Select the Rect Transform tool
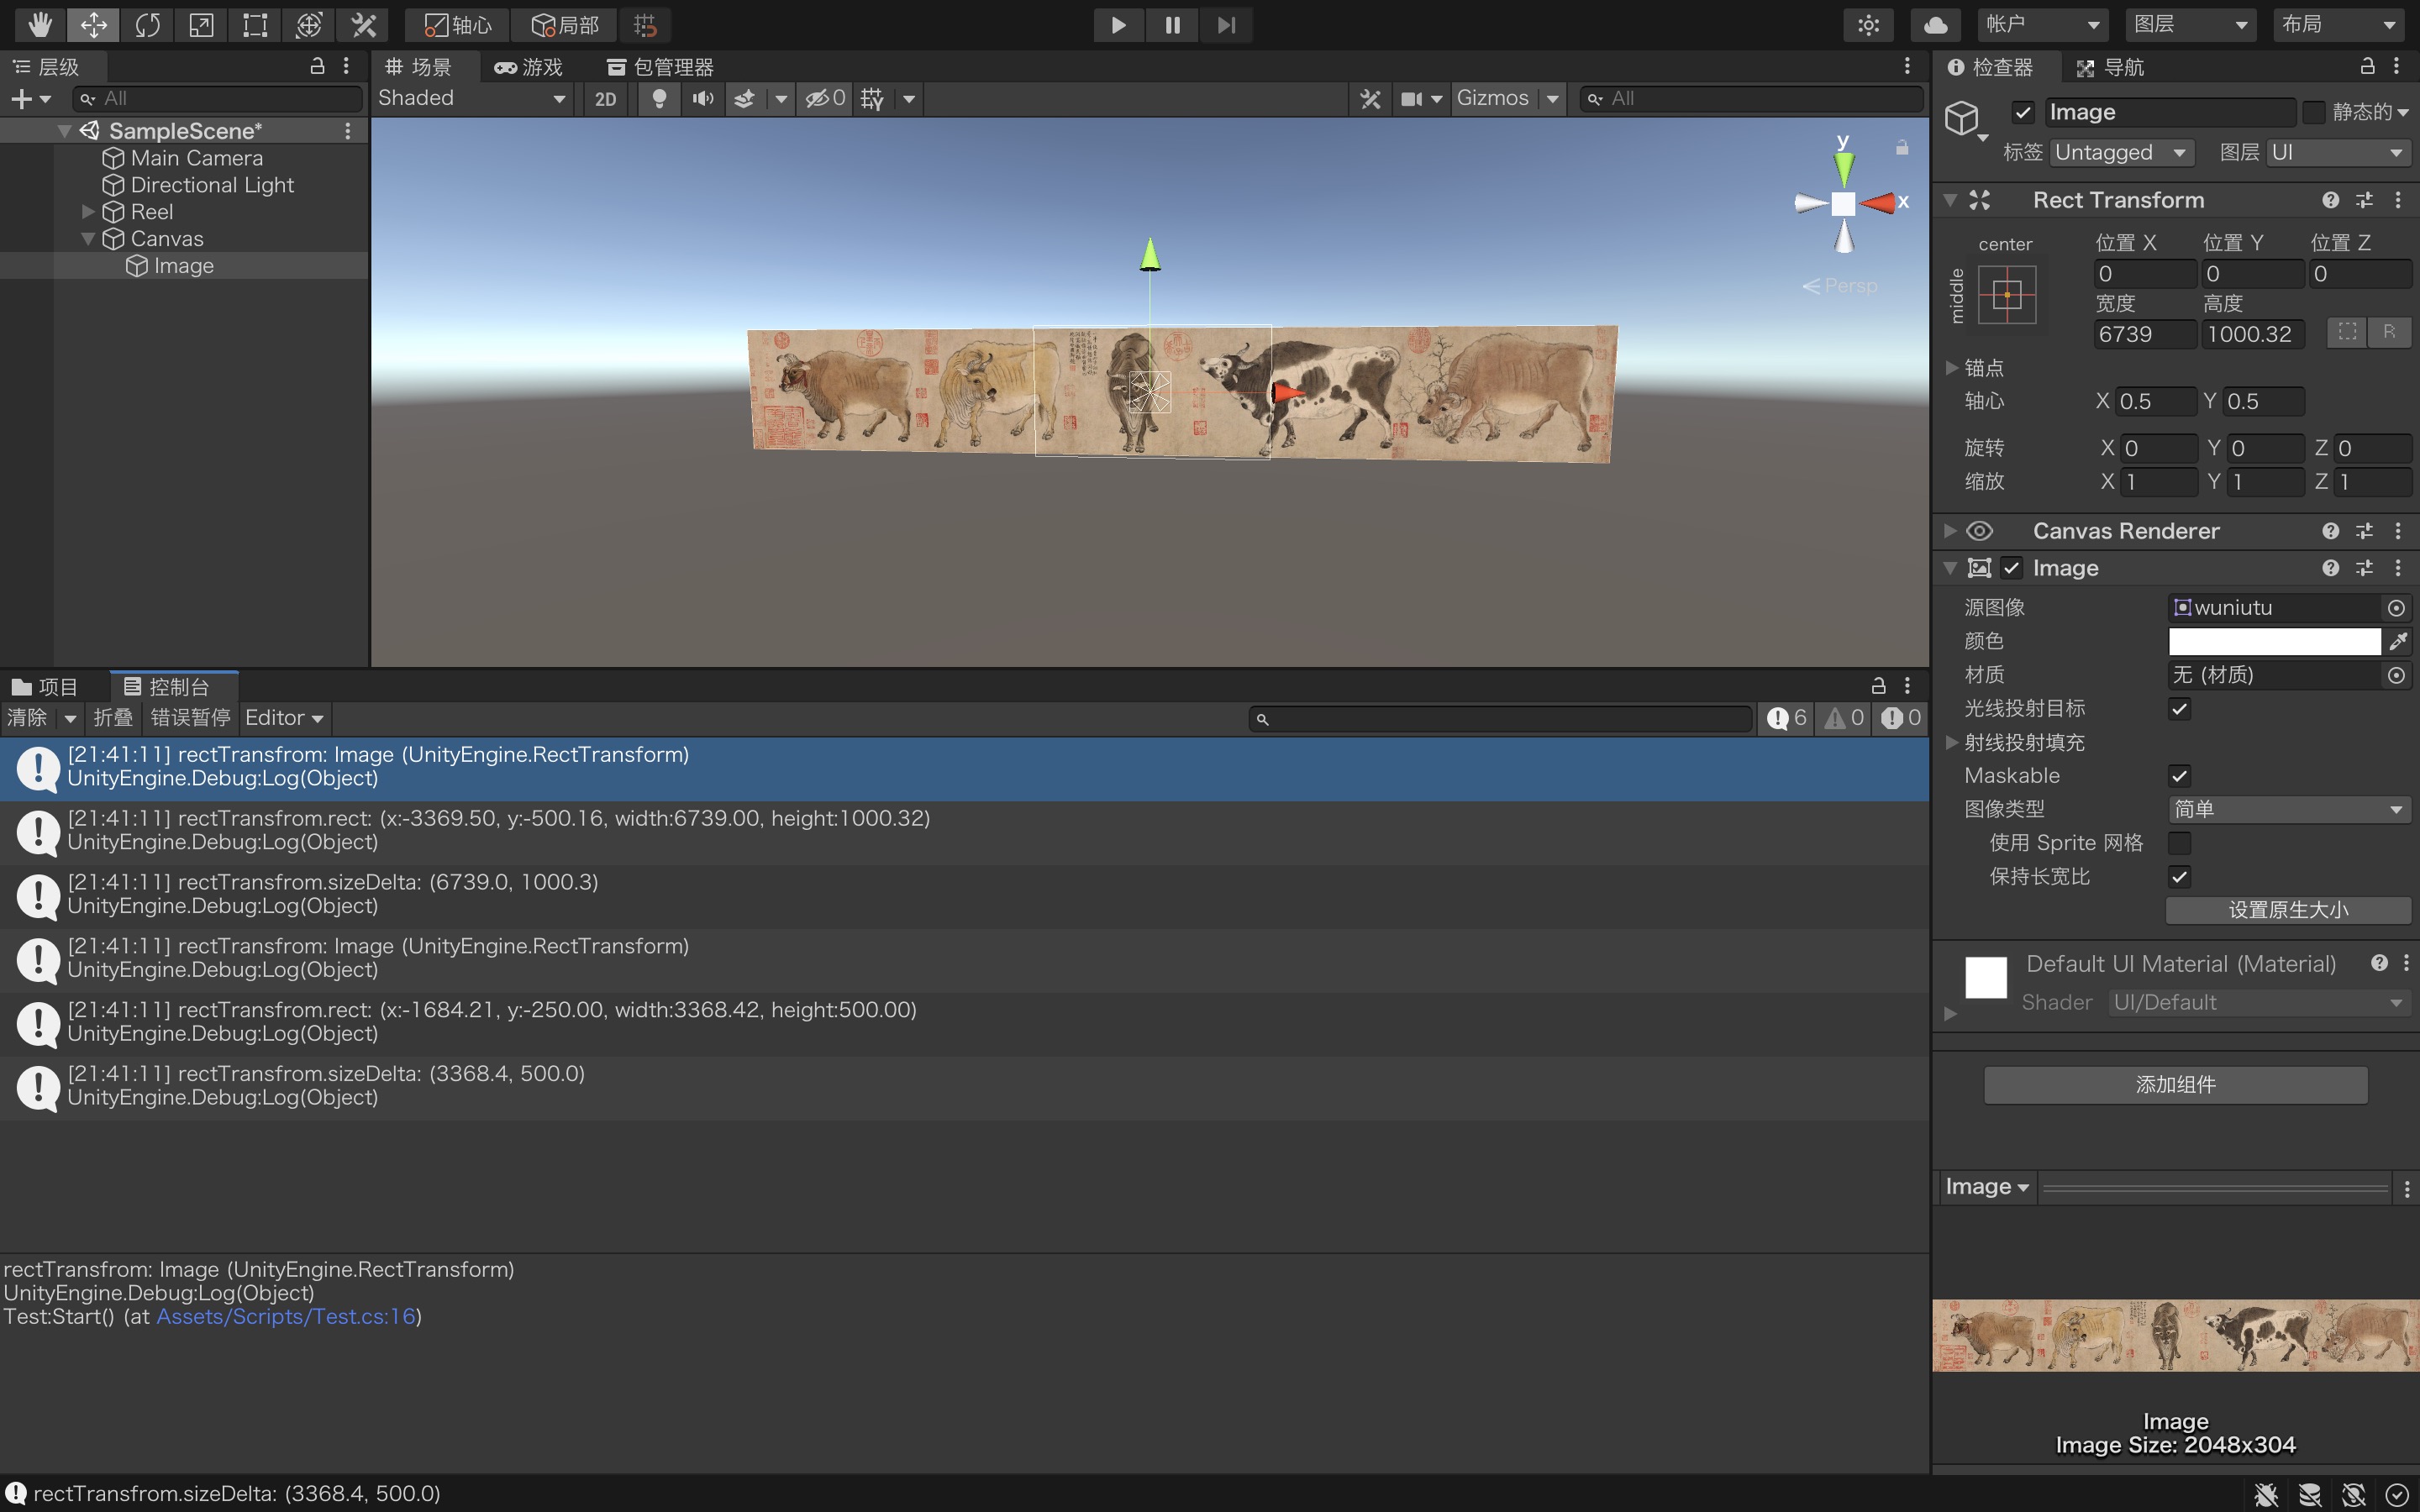Screen dimensions: 2420x1512 tap(255, 25)
